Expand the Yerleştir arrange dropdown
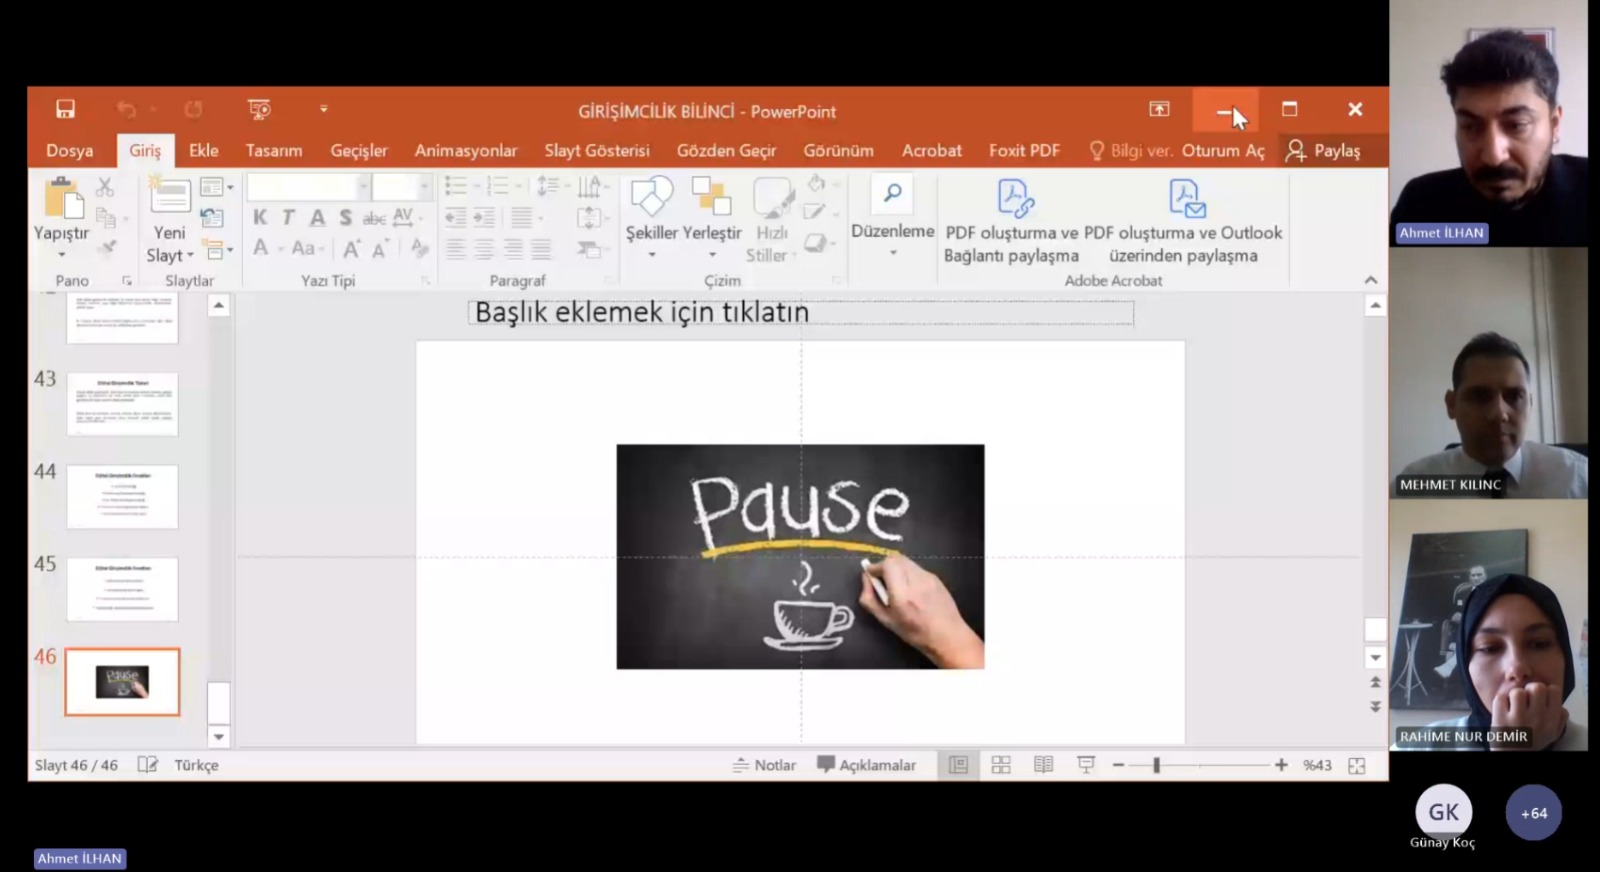The image size is (1600, 872). tap(712, 254)
